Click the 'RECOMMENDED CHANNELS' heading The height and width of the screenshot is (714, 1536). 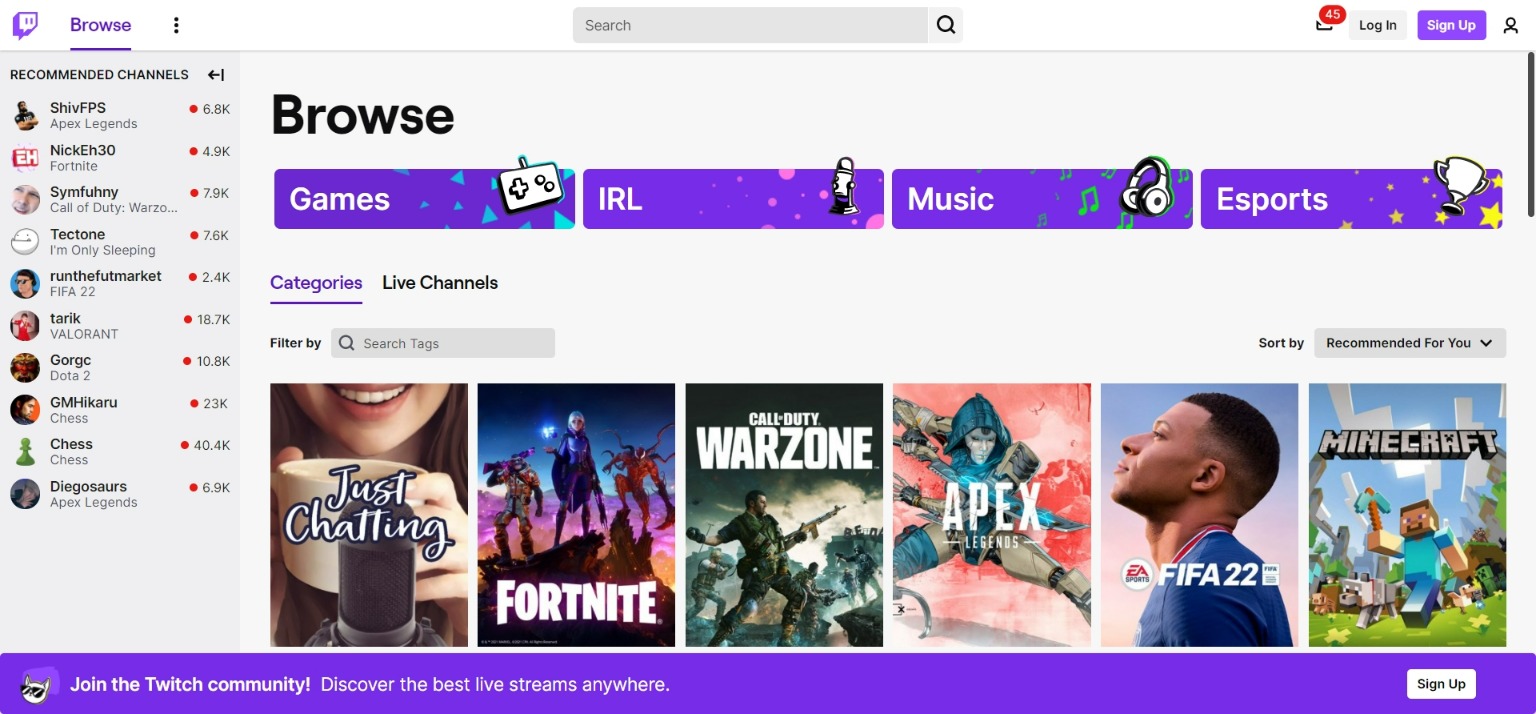click(x=99, y=75)
